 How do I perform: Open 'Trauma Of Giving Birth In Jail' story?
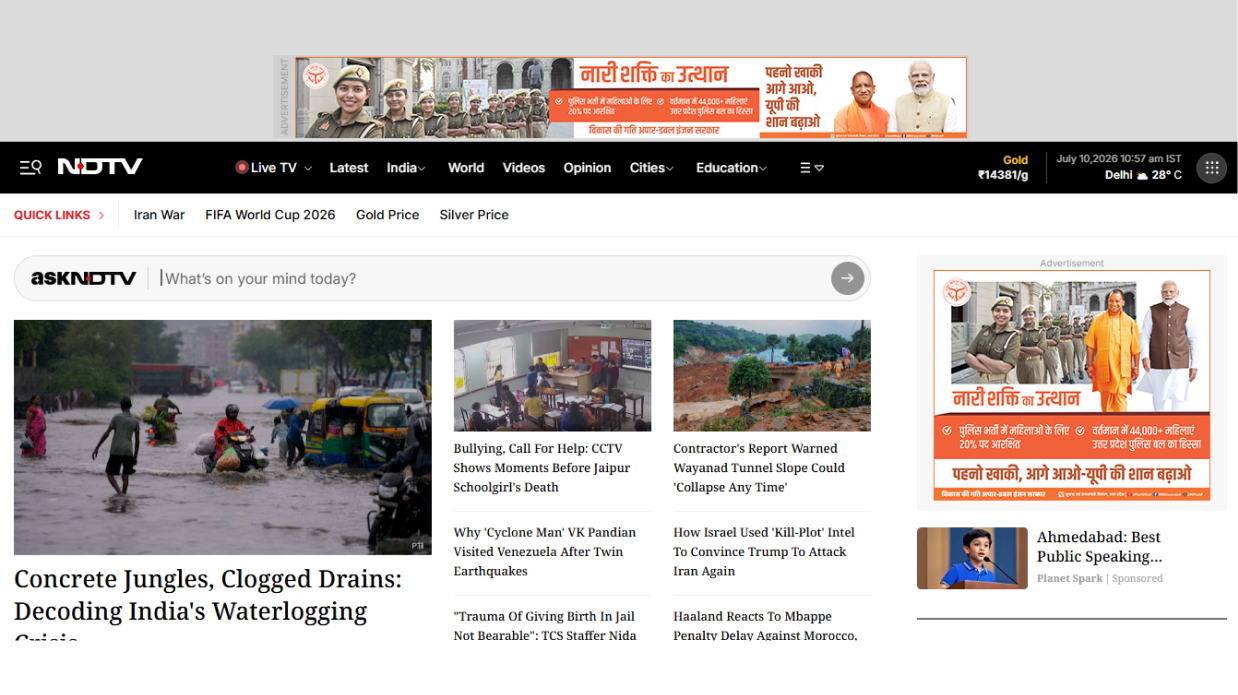coord(545,625)
